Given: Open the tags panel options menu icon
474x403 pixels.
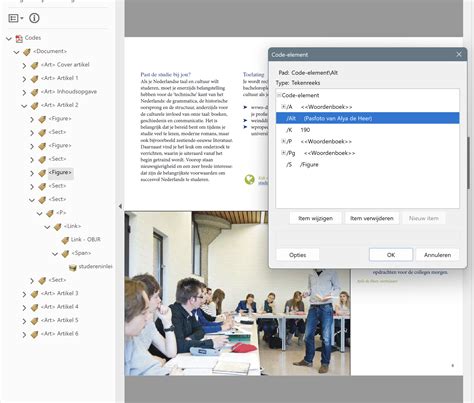Looking at the screenshot, I should [15, 18].
